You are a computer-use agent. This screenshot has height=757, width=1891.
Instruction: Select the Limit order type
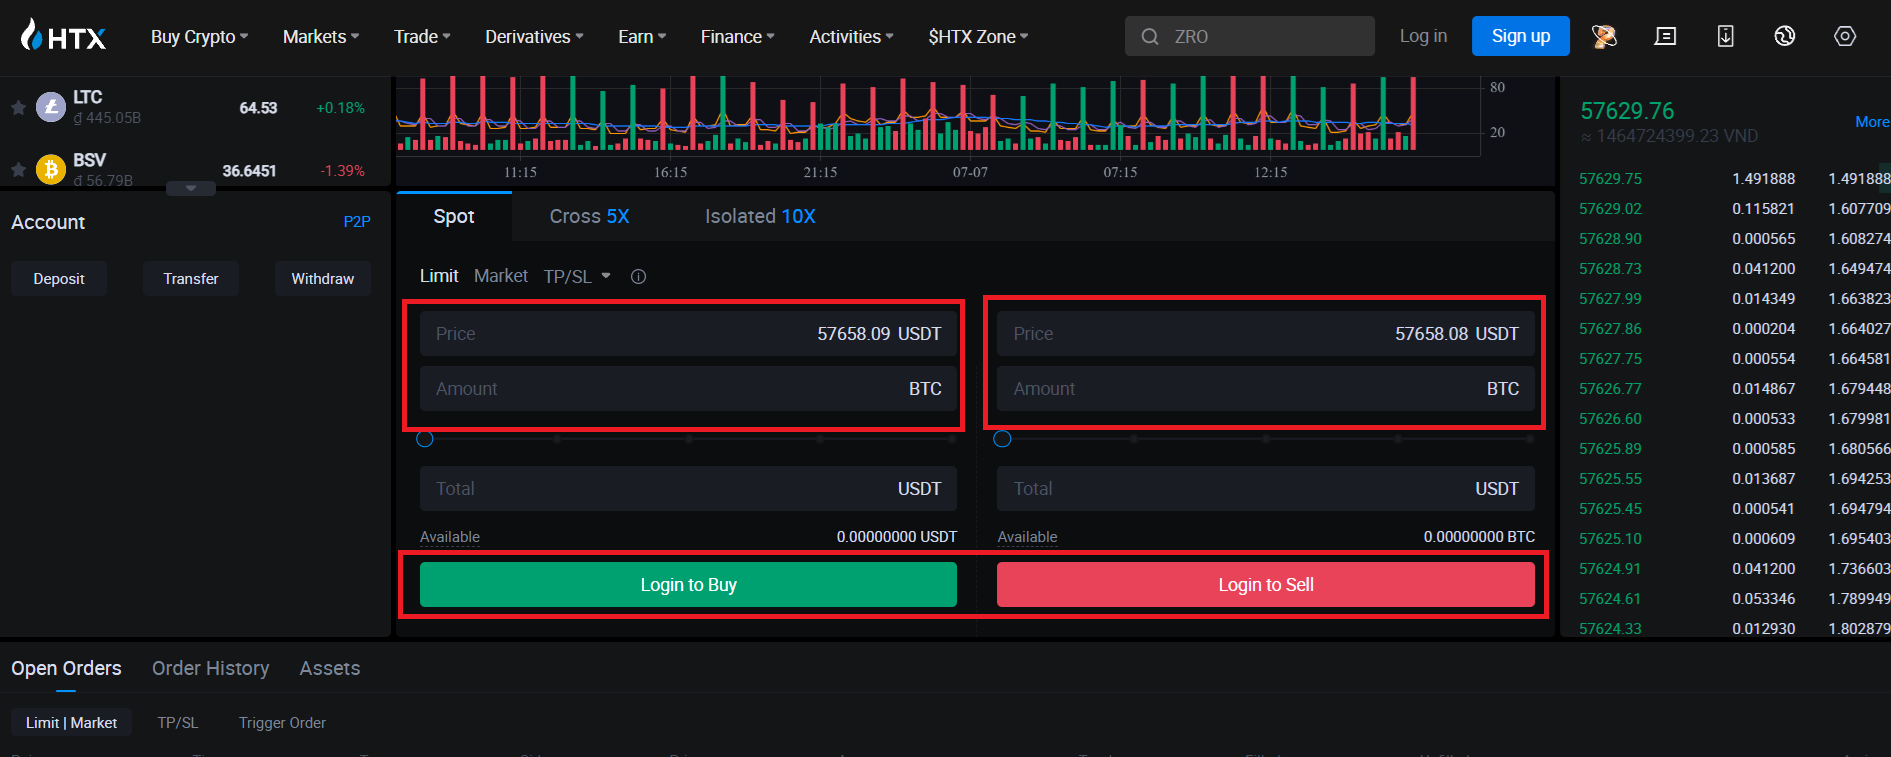tap(439, 276)
